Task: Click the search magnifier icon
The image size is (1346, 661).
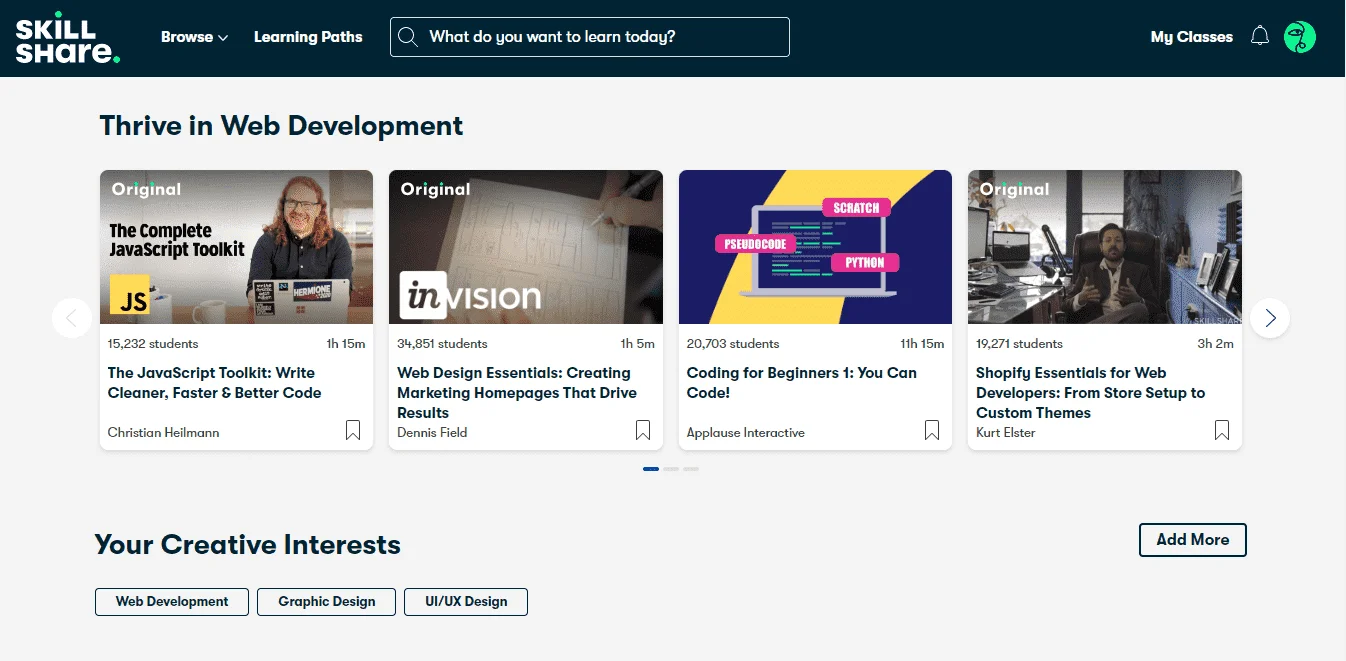Action: coord(407,37)
